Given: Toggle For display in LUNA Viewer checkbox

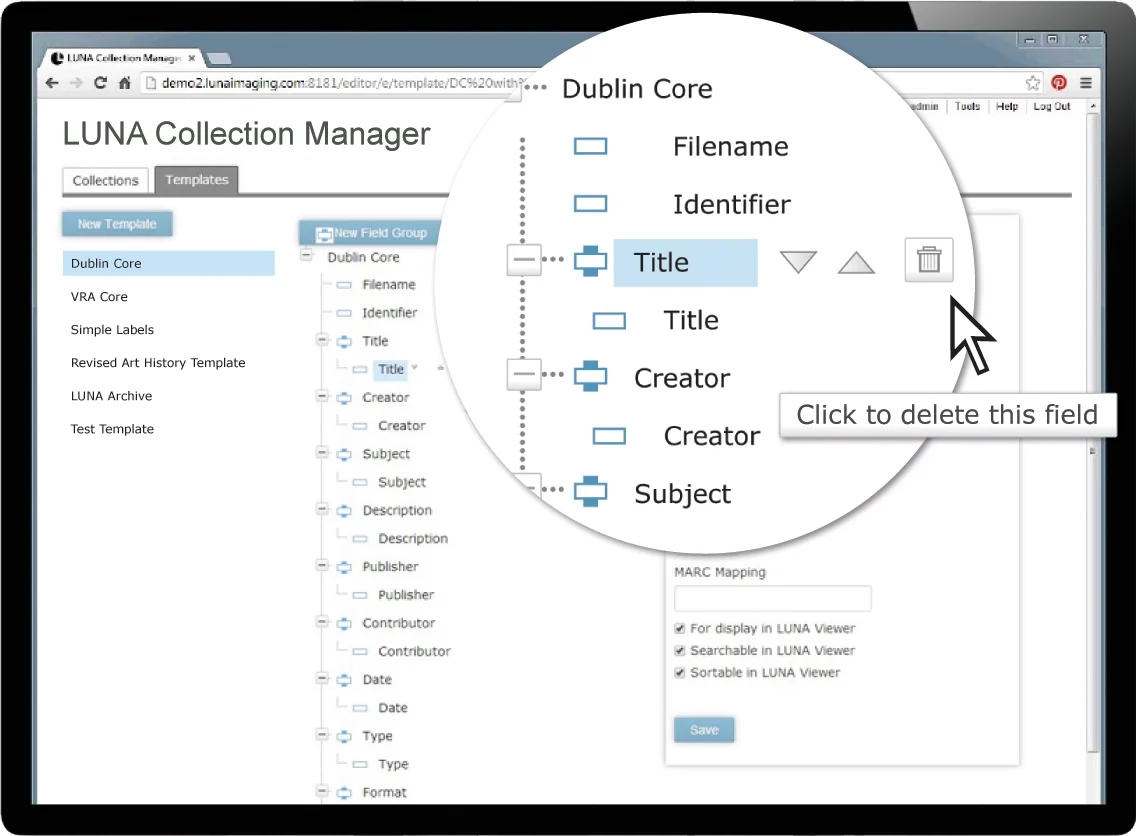Looking at the screenshot, I should 680,629.
